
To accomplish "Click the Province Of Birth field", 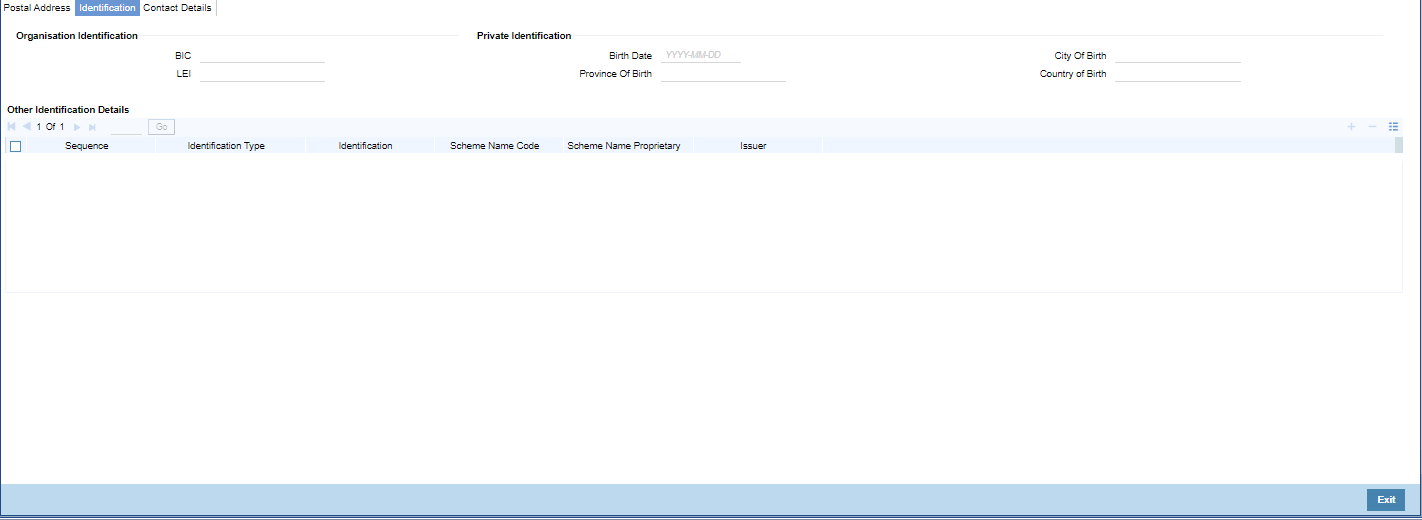I will 723,74.
